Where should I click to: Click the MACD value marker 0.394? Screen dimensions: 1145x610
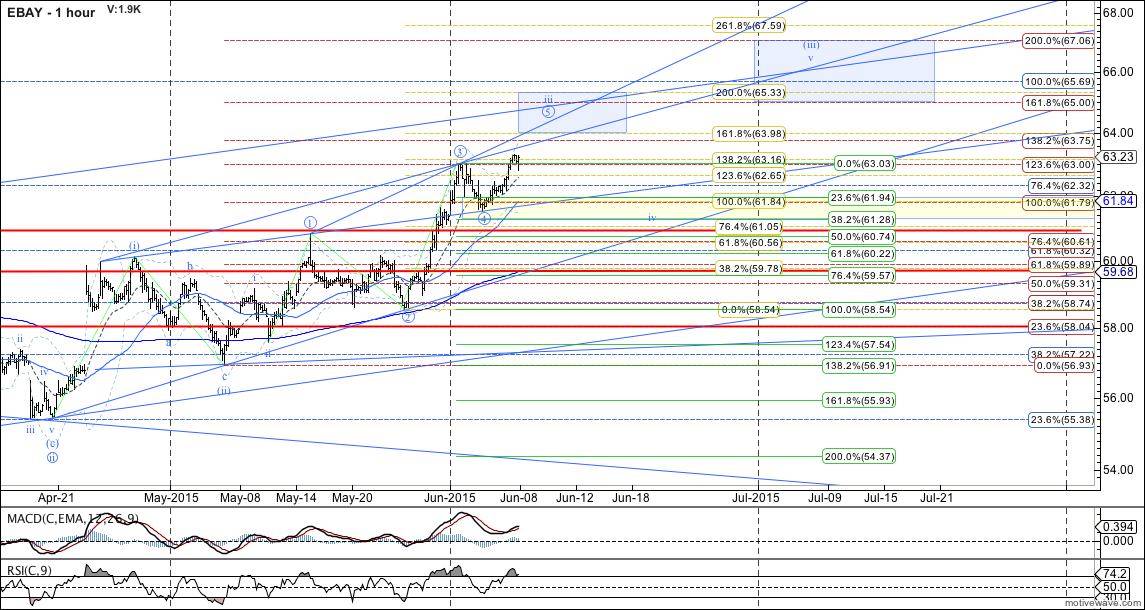[x=1118, y=525]
